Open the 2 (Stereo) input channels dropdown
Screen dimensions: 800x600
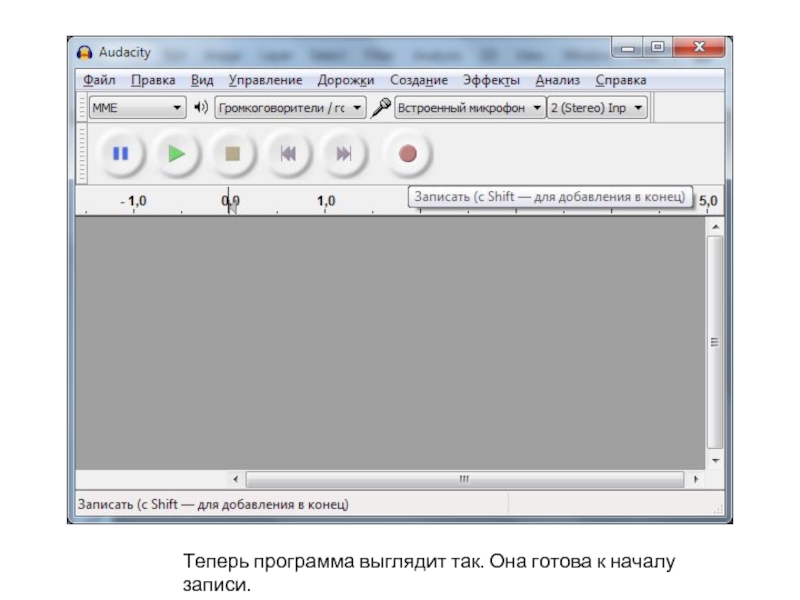(596, 107)
